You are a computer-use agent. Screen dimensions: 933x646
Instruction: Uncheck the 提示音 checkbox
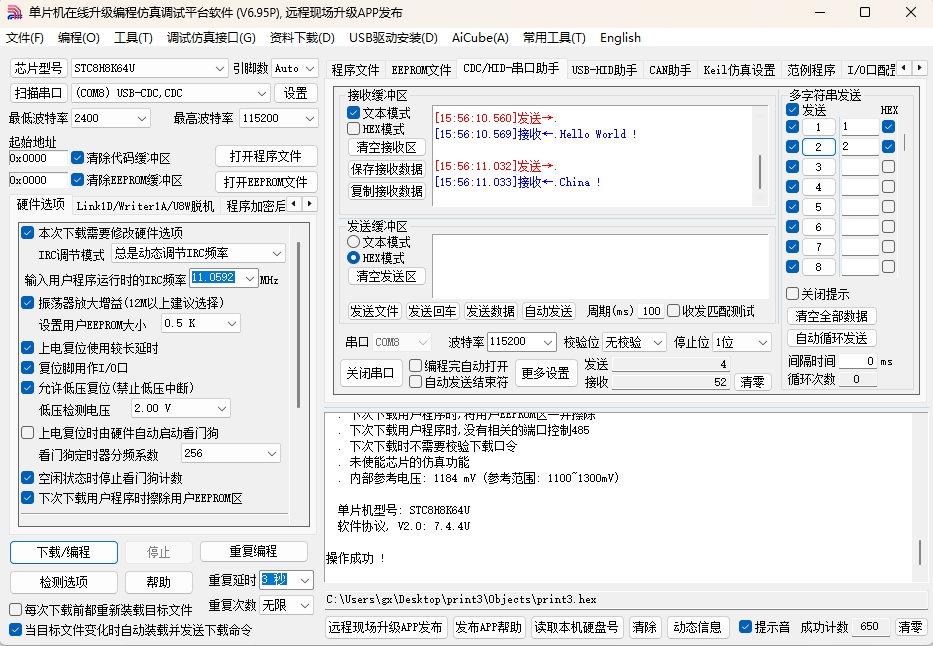coord(745,627)
